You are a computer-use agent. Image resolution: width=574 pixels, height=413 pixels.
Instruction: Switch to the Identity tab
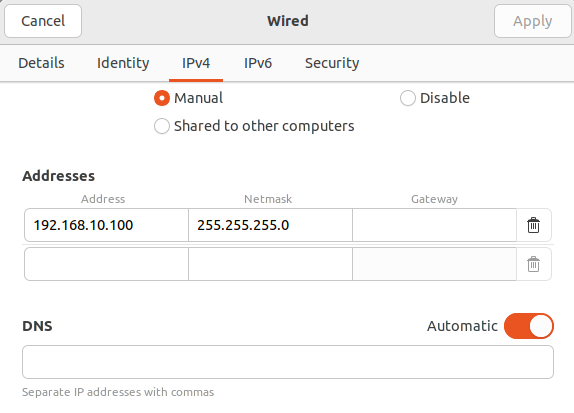[123, 63]
